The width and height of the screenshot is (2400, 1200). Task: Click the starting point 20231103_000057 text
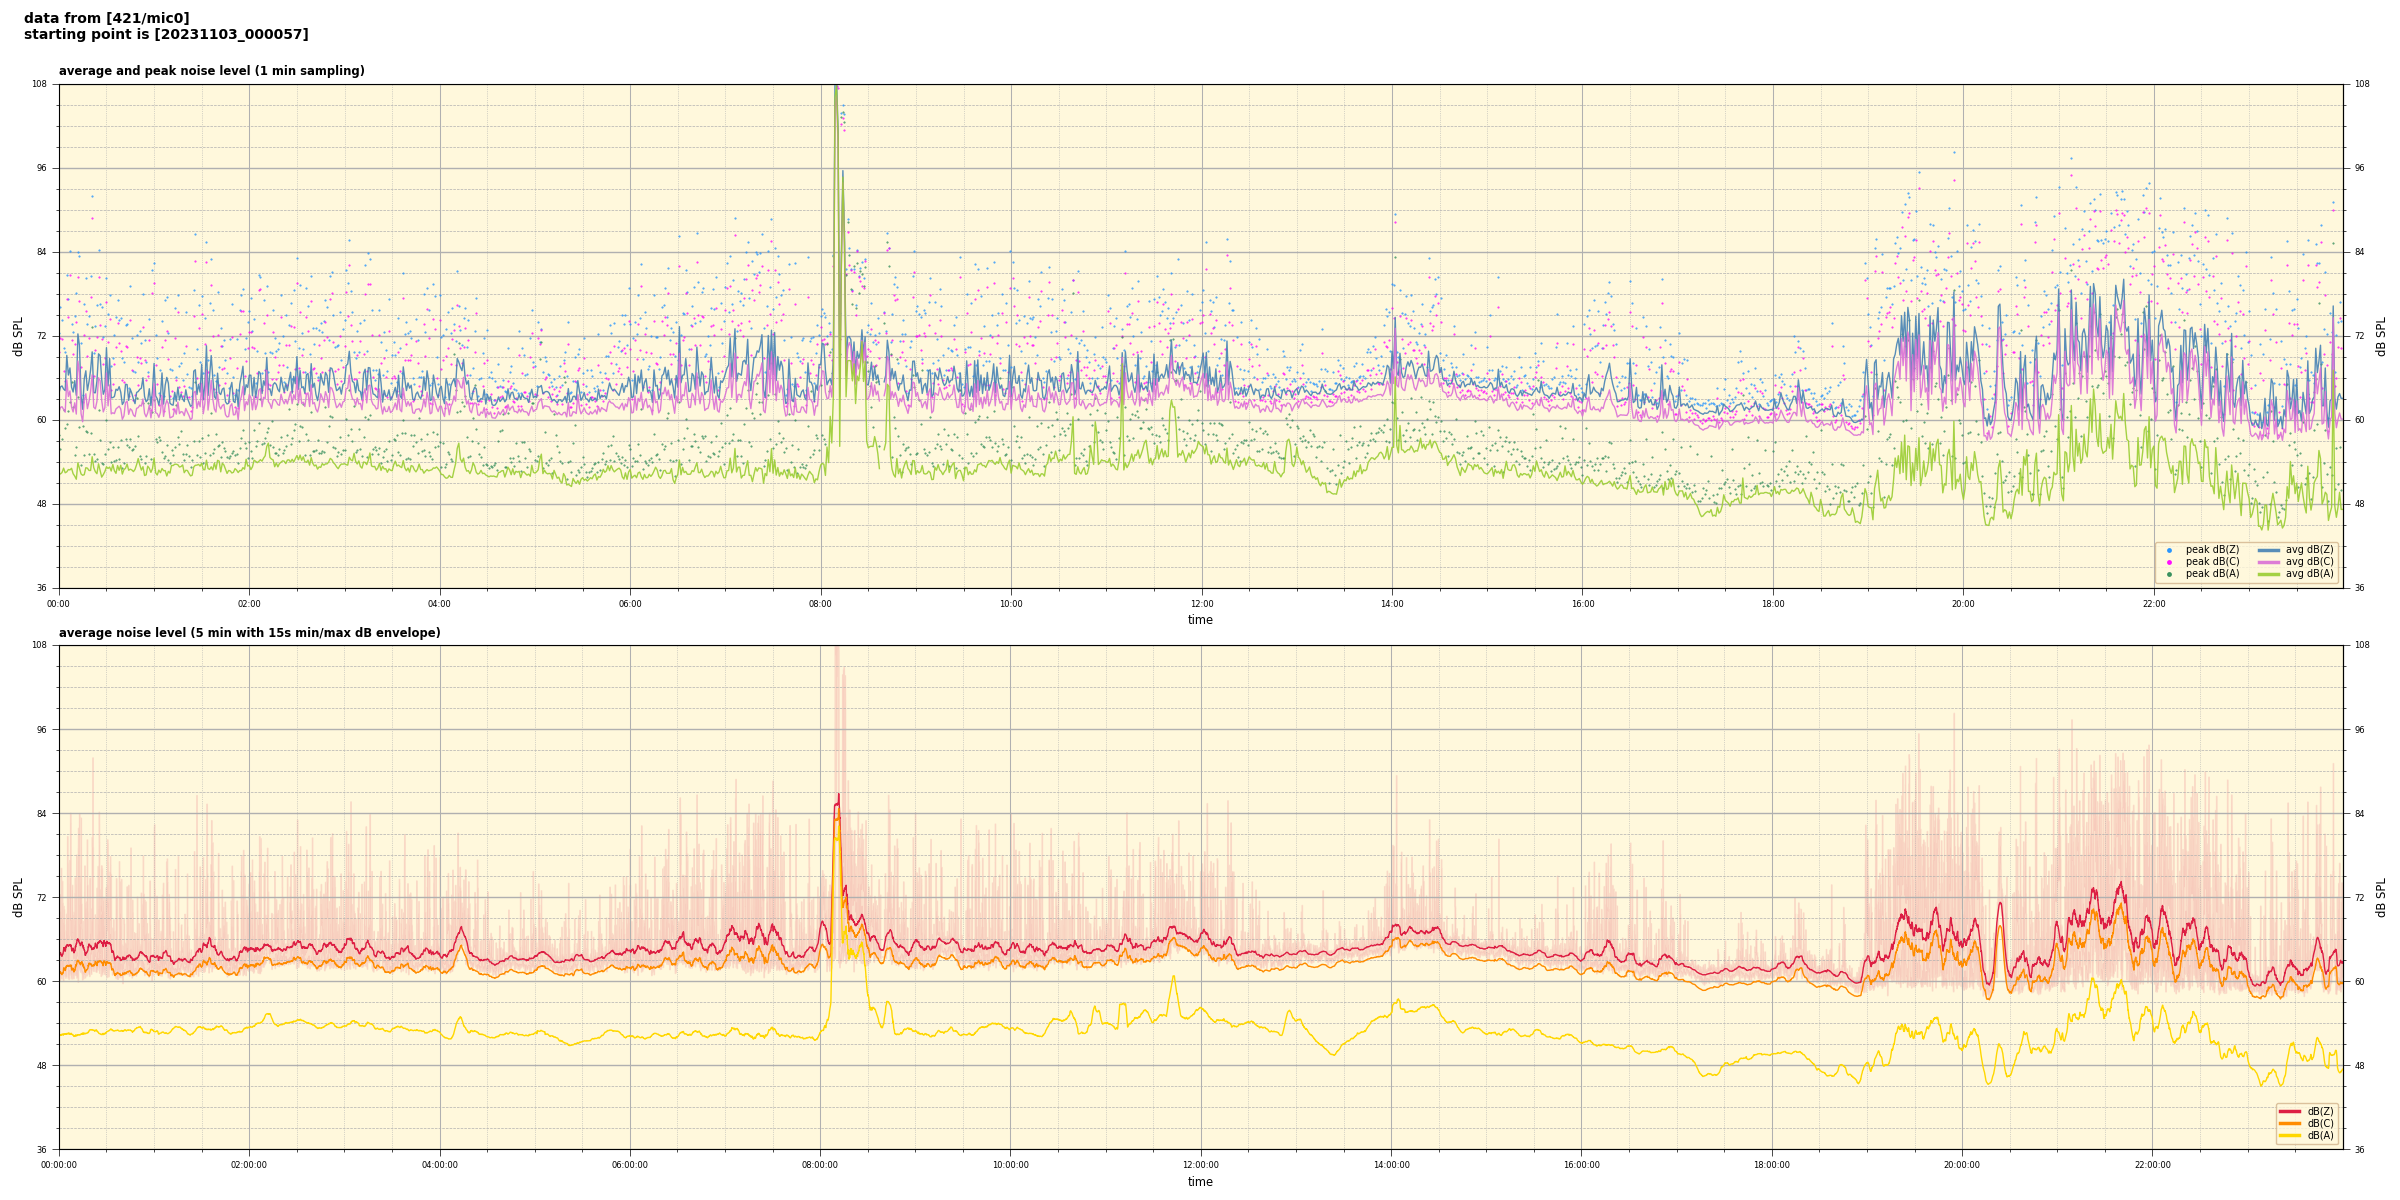pyautogui.click(x=166, y=35)
